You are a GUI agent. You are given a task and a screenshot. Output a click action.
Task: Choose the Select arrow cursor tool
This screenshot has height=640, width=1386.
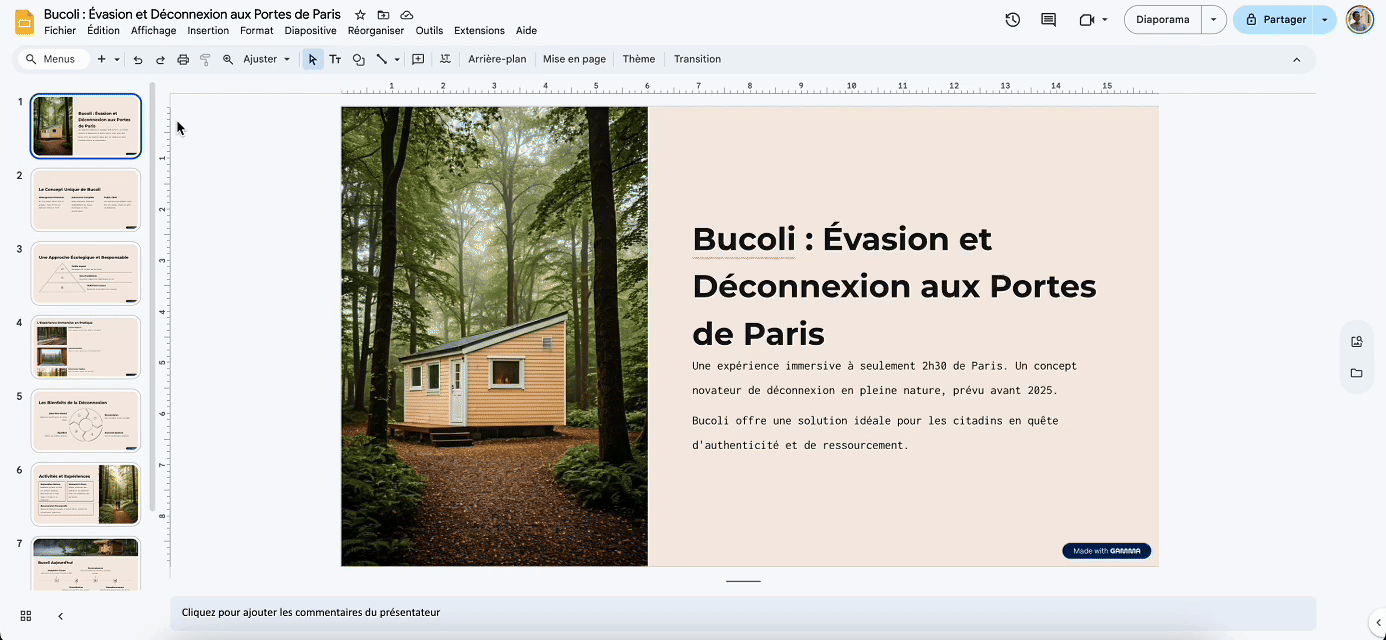(x=312, y=59)
